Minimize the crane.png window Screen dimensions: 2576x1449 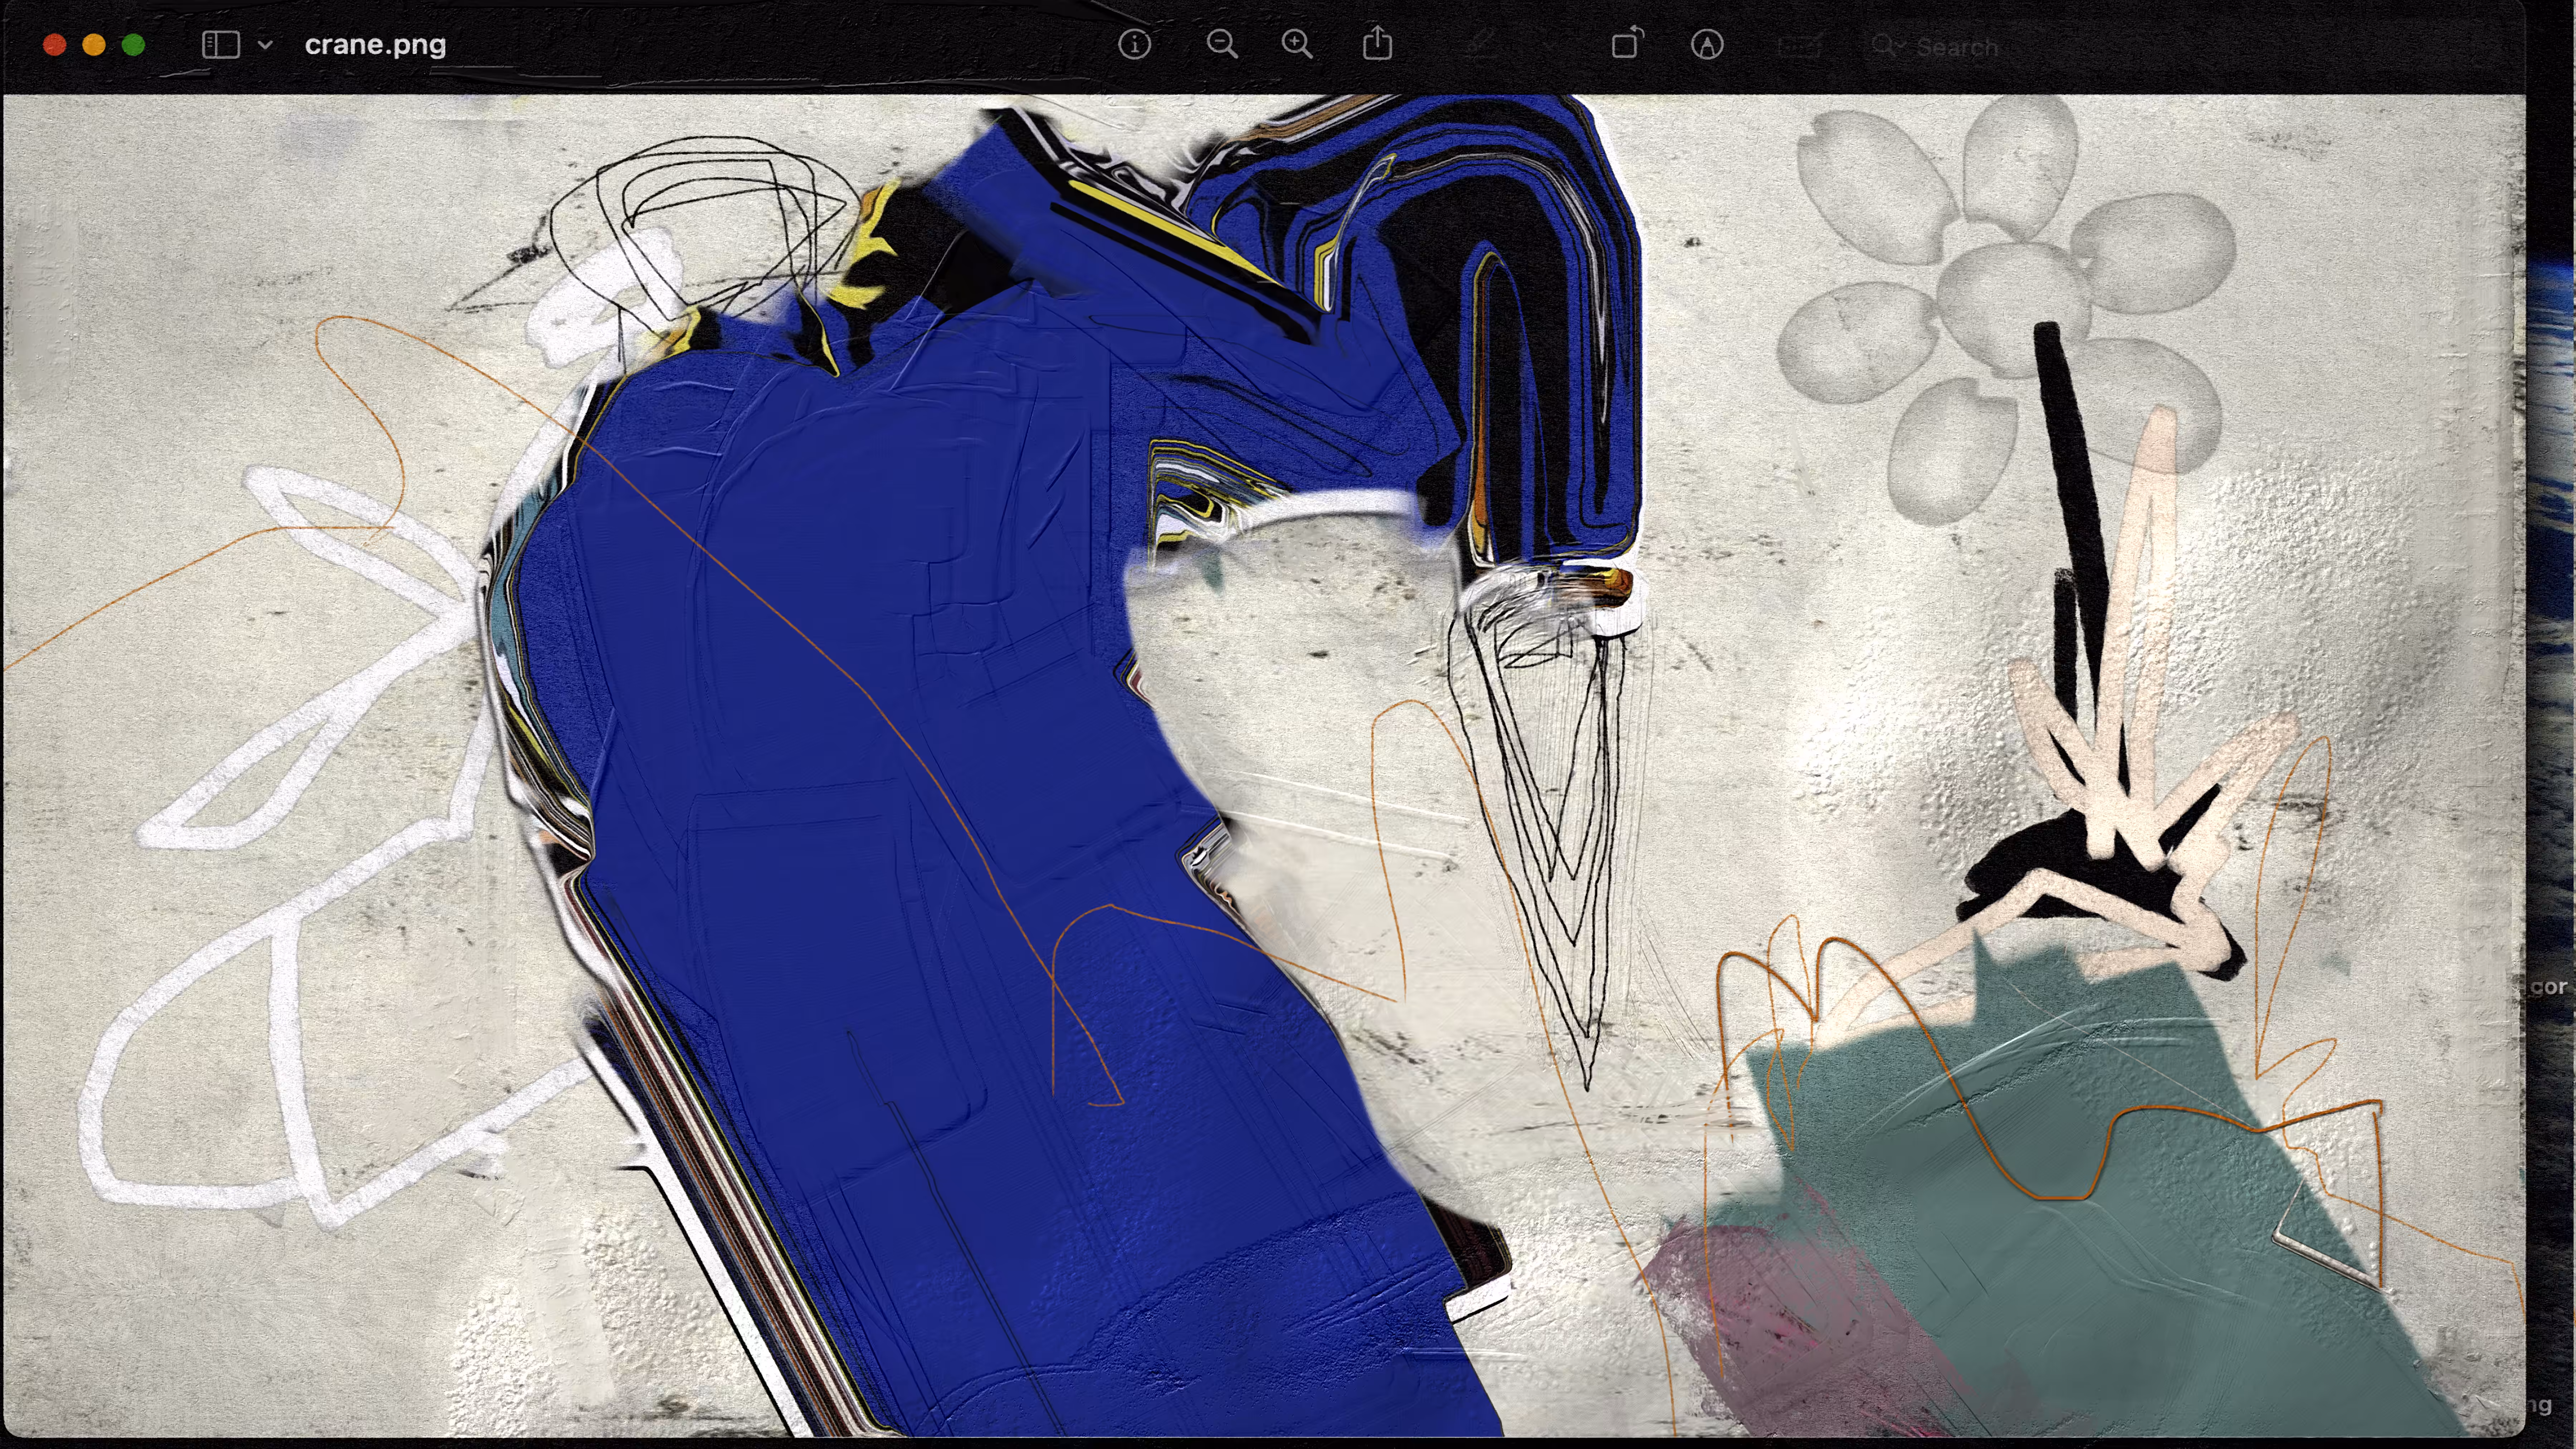pyautogui.click(x=94, y=45)
